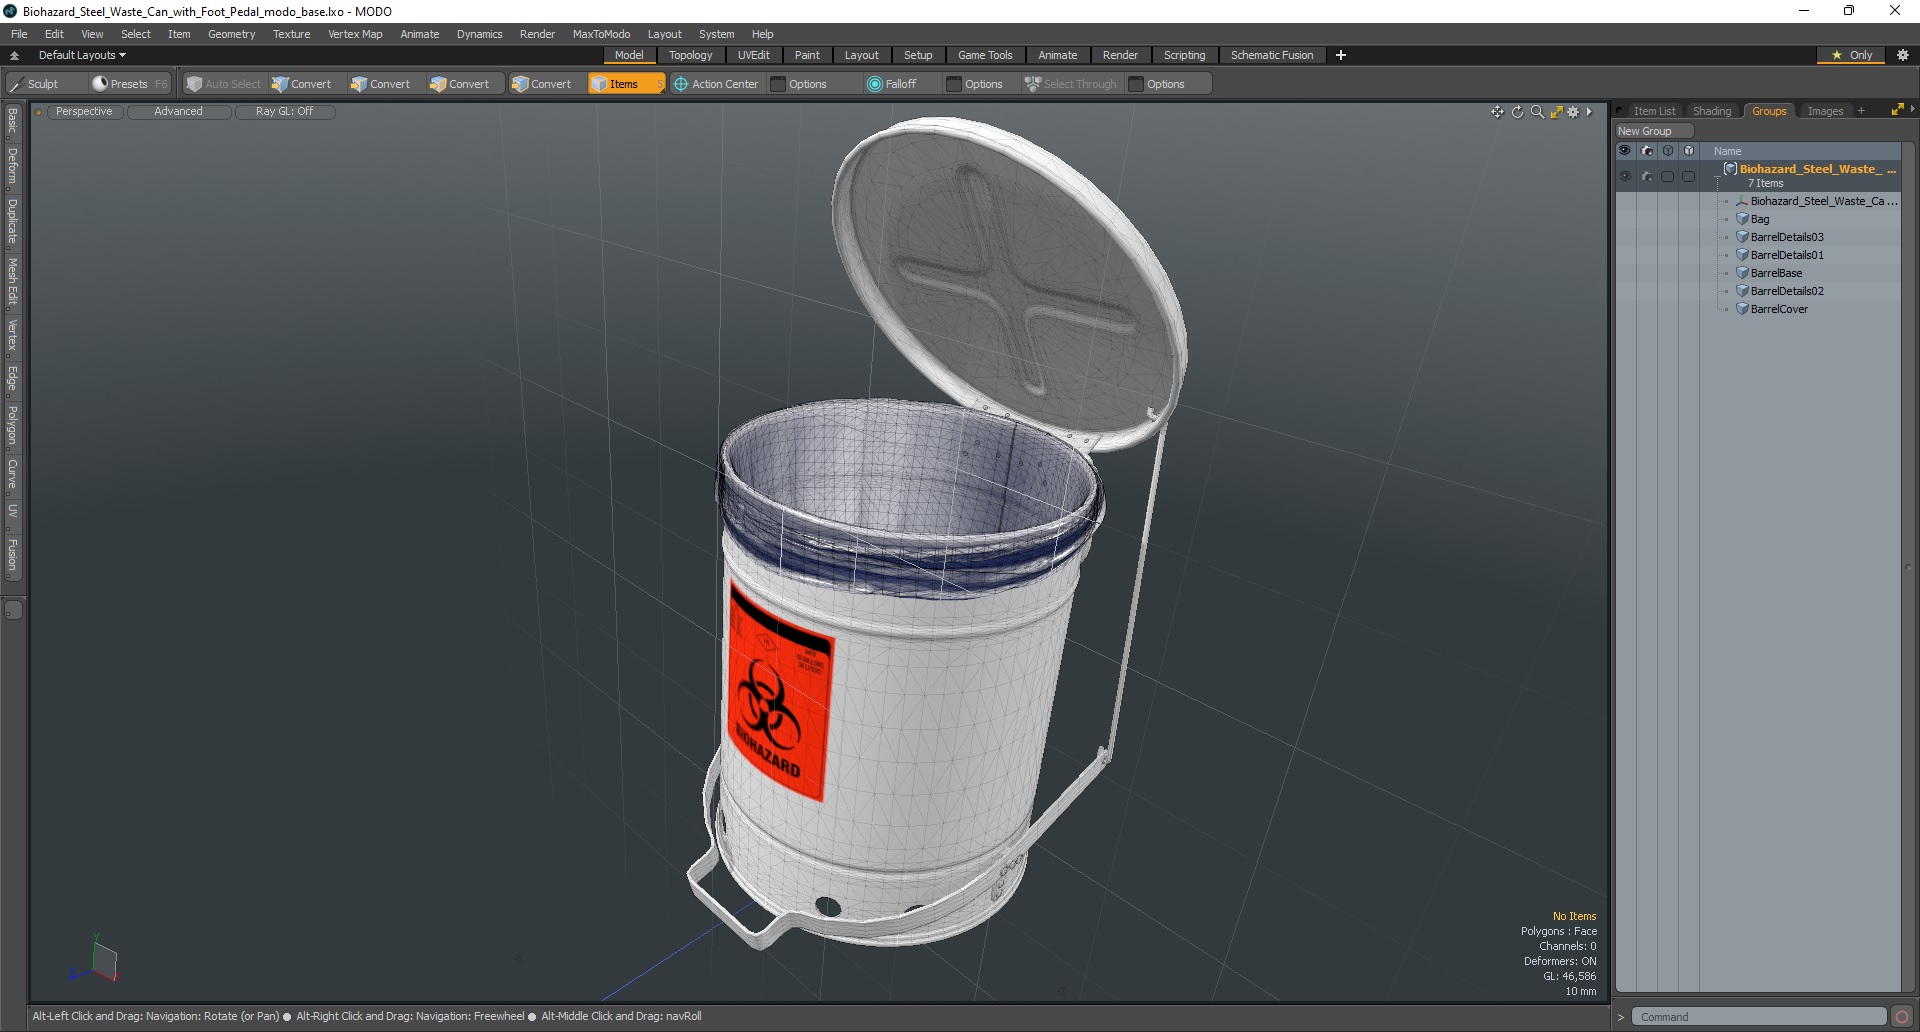The image size is (1920, 1032).
Task: Add a new panel tab with plus
Action: click(1861, 111)
